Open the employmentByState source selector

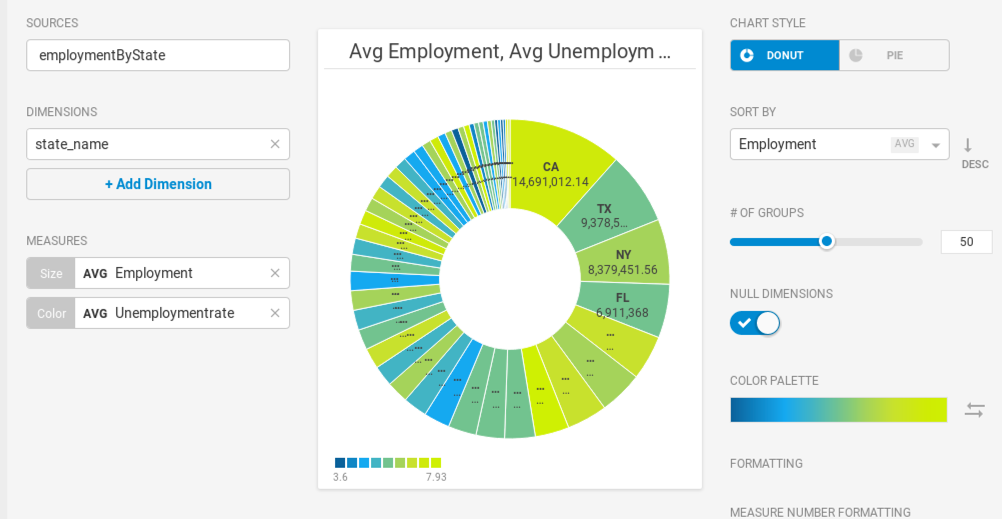click(x=158, y=56)
